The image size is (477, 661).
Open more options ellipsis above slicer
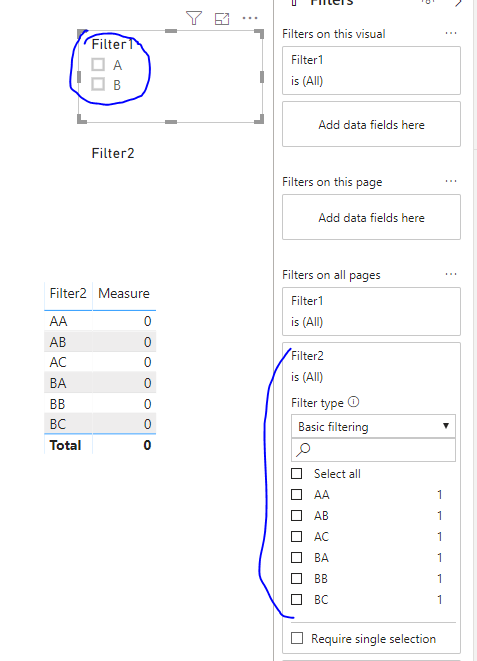point(250,18)
